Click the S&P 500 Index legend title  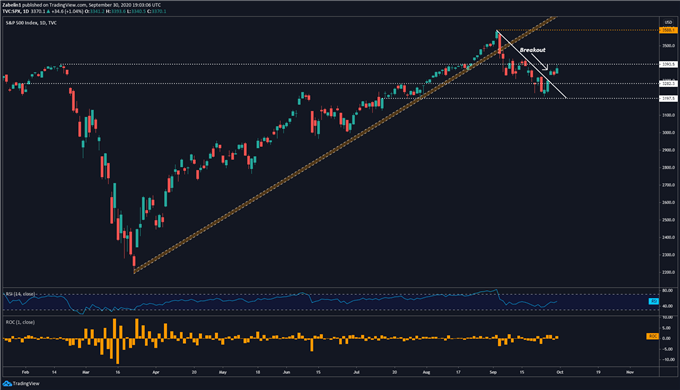21,23
